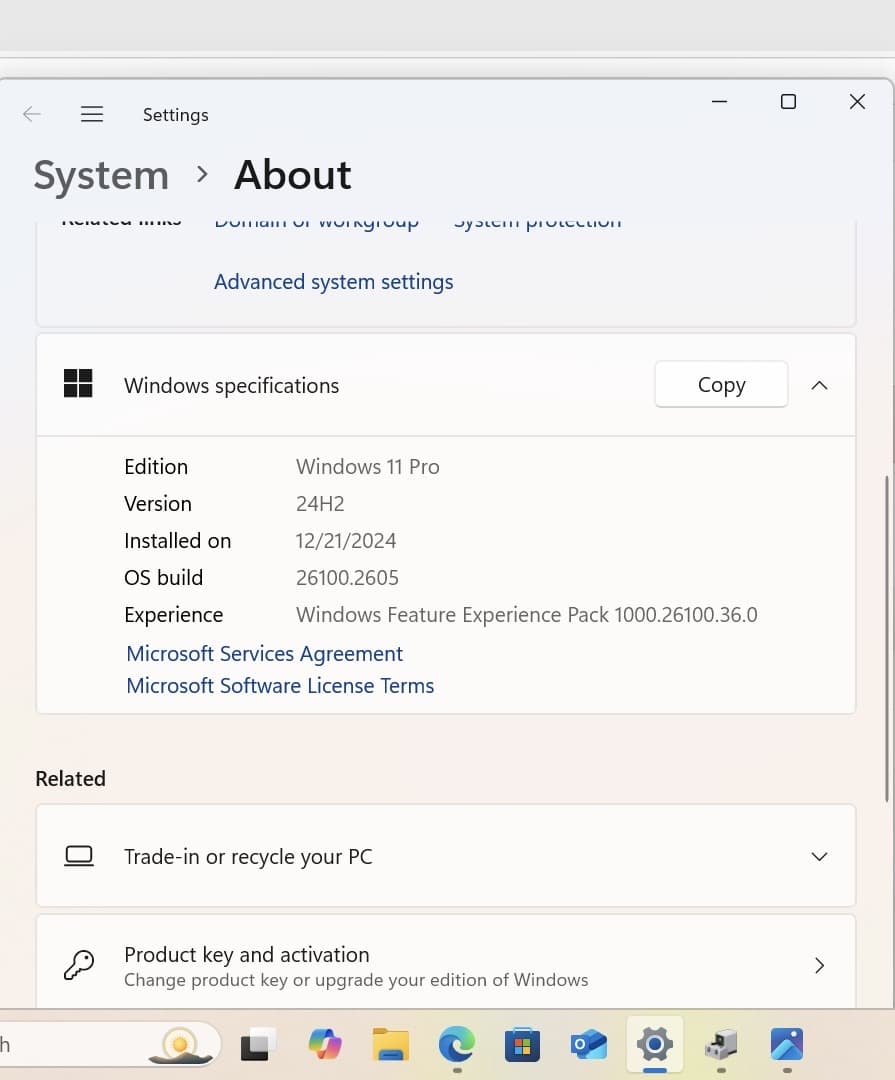Image resolution: width=895 pixels, height=1080 pixels.
Task: Click System in the breadcrumb
Action: coord(101,176)
